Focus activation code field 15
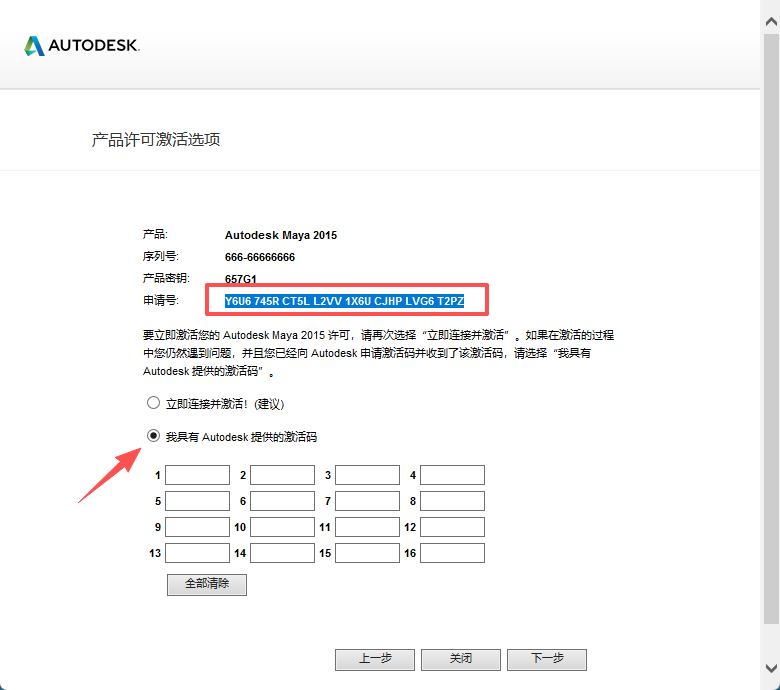 tap(368, 553)
